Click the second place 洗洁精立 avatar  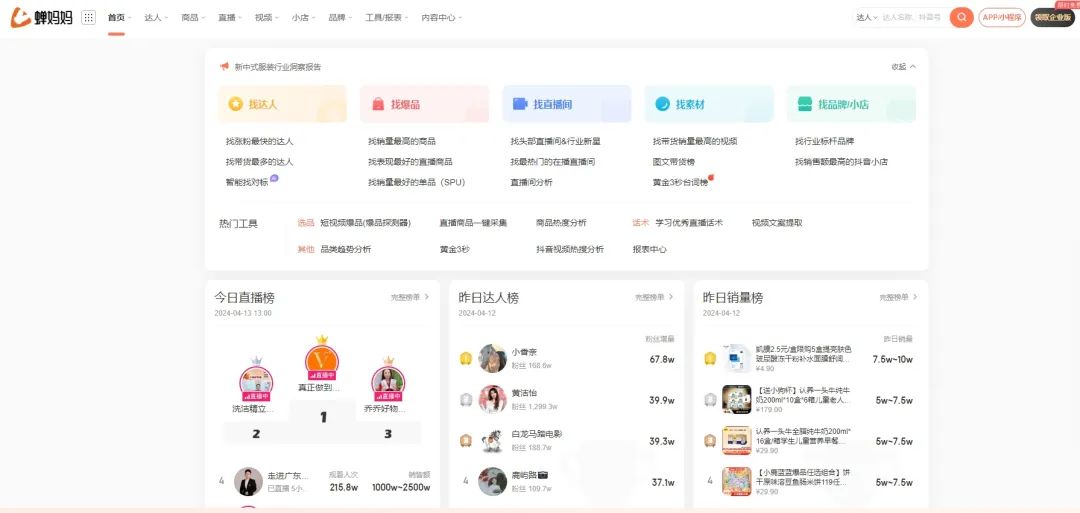pyautogui.click(x=256, y=383)
